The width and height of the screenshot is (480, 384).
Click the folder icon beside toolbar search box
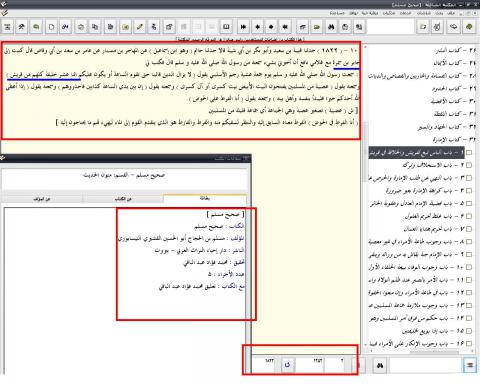click(x=423, y=27)
